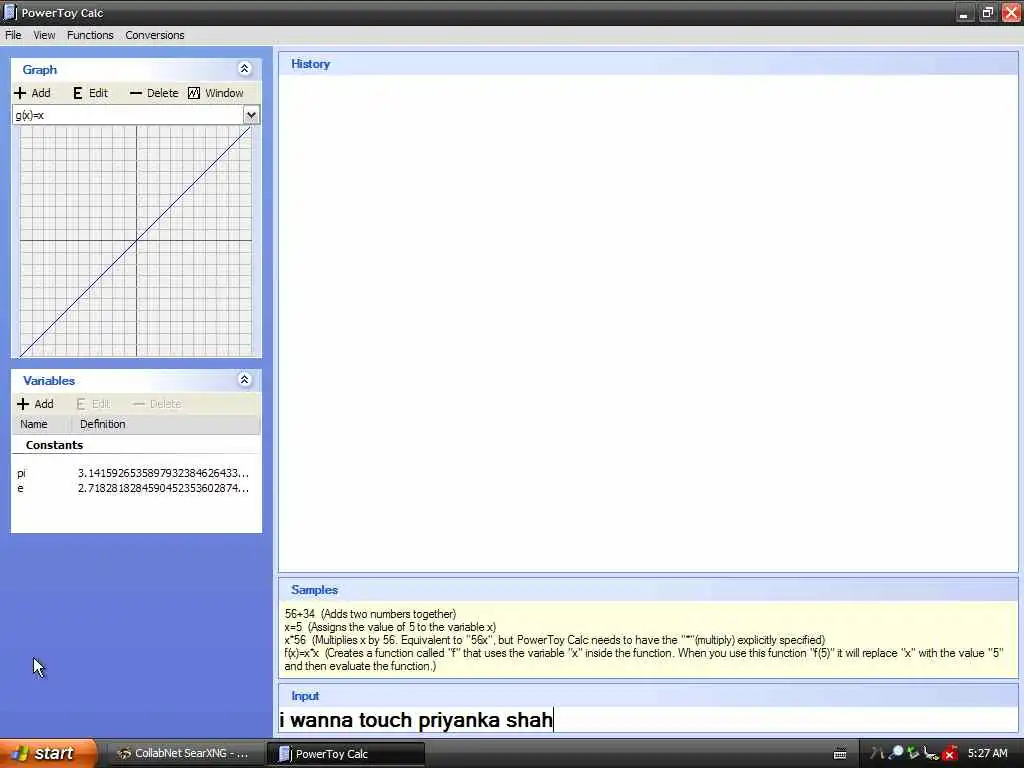1024x768 pixels.
Task: Open the File menu
Action: click(13, 35)
